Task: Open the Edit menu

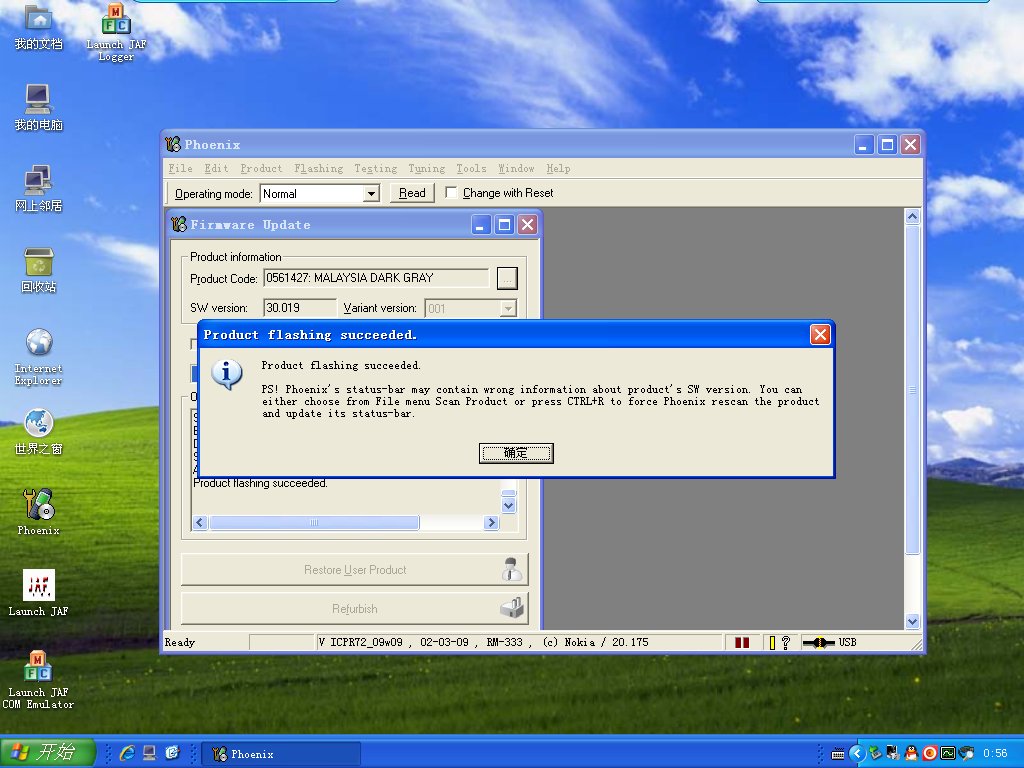Action: click(216, 168)
